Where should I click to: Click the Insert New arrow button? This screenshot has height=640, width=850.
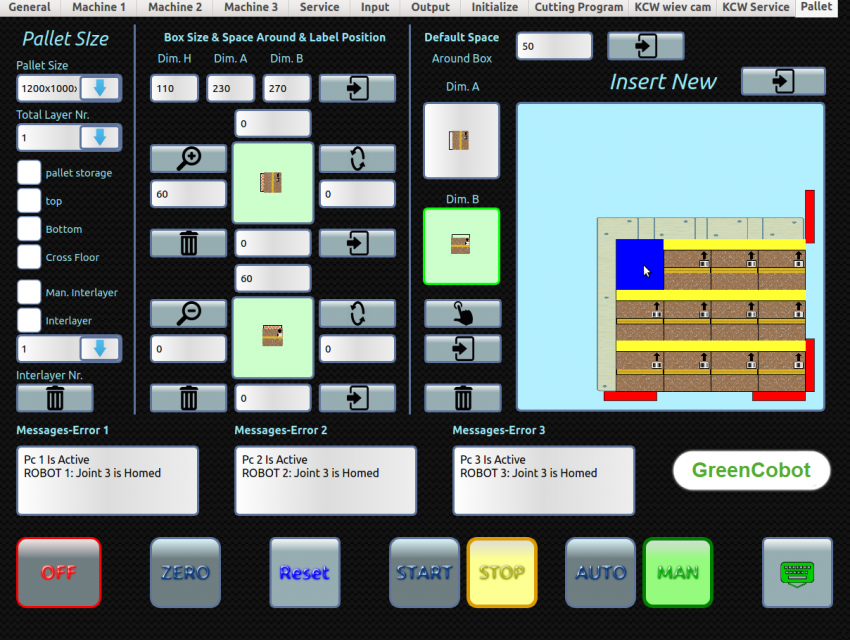pos(783,81)
